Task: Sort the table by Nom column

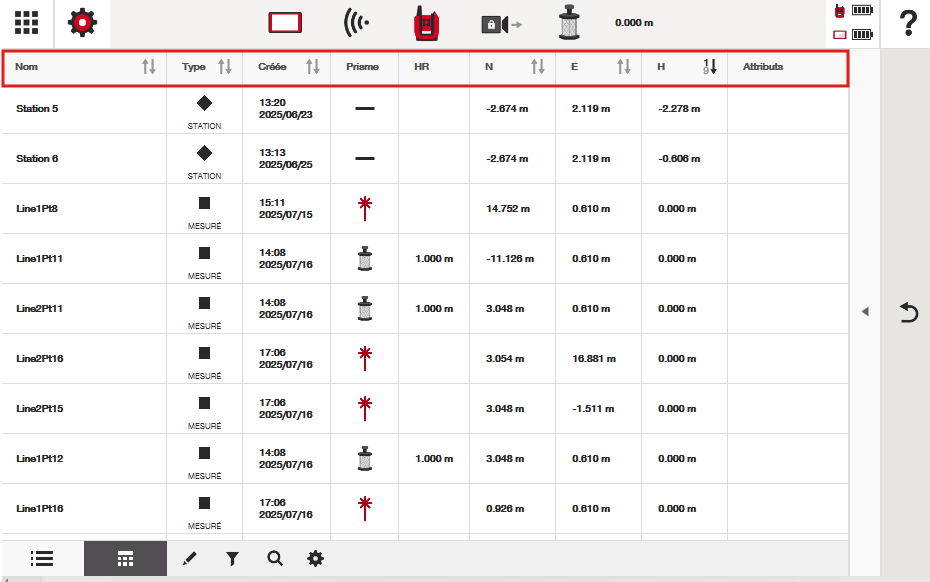Action: pos(149,67)
